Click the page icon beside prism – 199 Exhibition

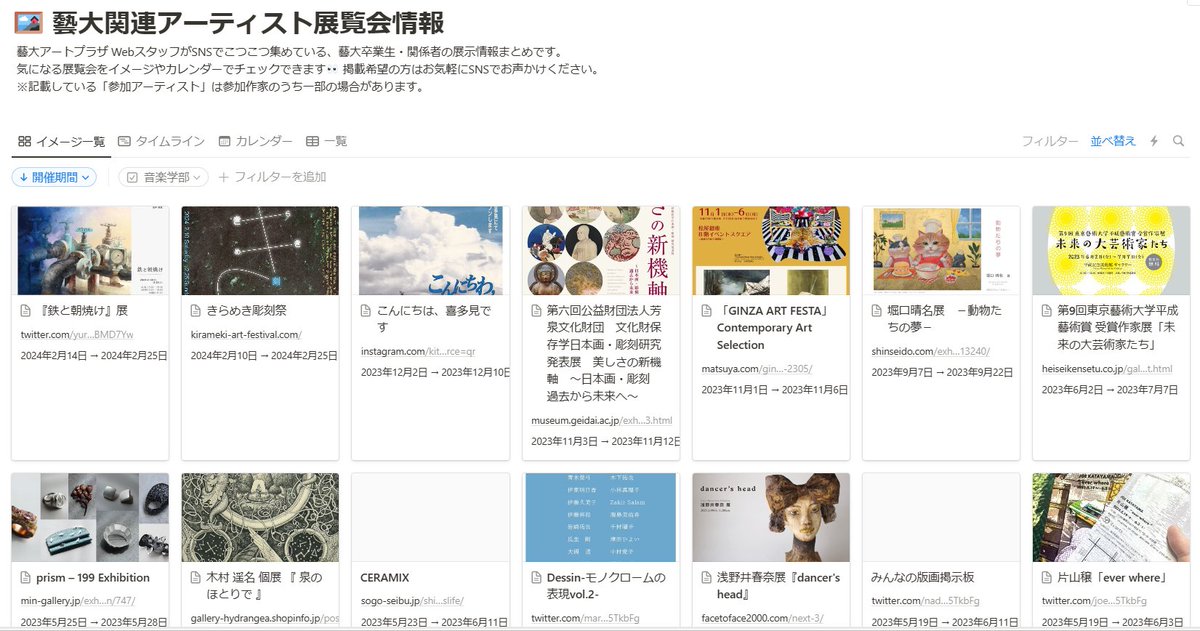(27, 578)
